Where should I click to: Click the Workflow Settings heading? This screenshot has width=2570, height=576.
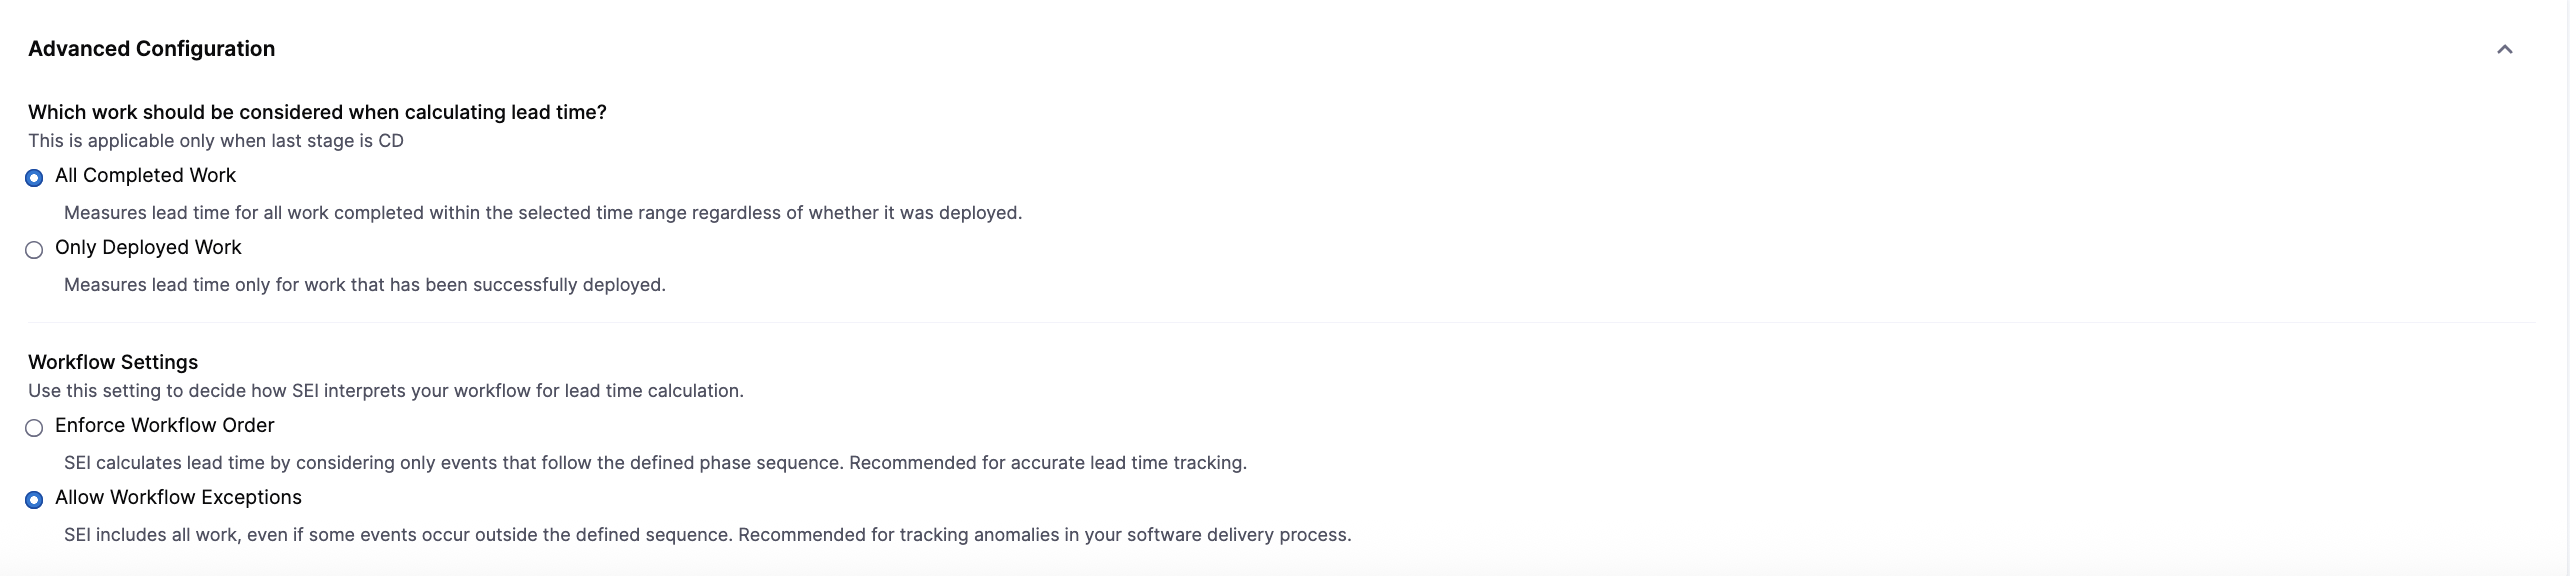113,362
